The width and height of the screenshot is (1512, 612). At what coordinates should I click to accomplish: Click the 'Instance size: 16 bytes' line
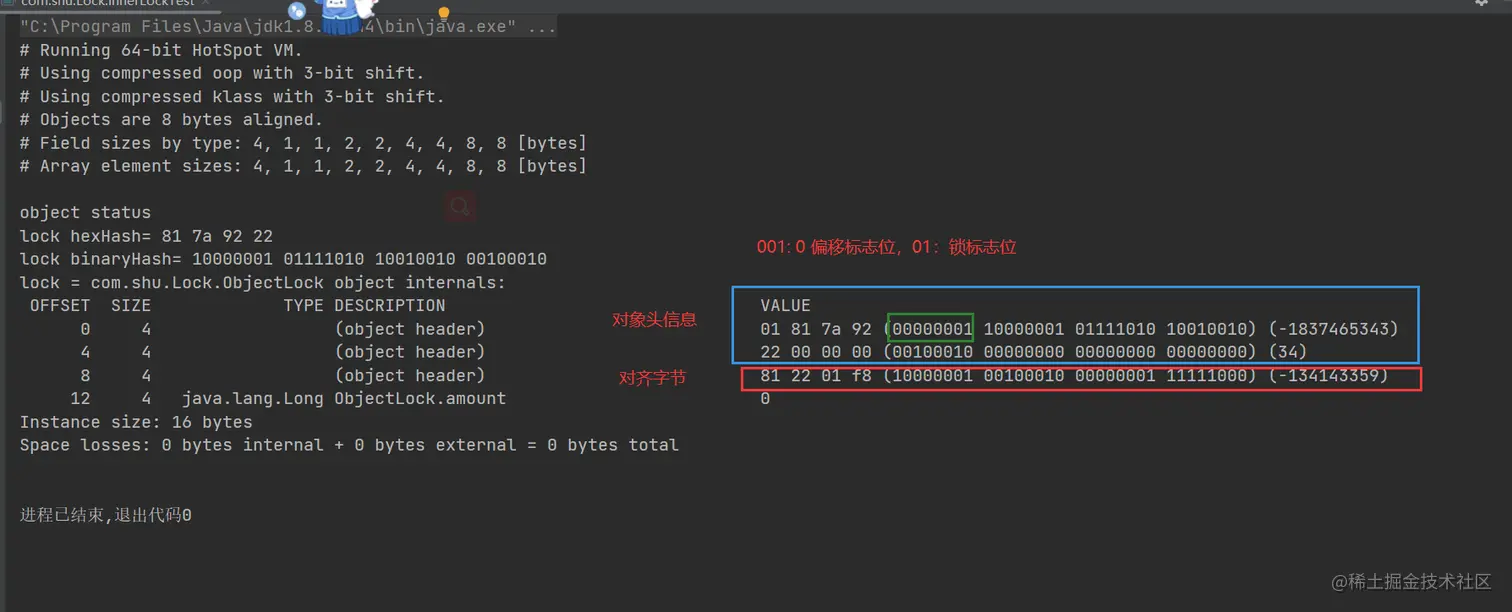[136, 422]
